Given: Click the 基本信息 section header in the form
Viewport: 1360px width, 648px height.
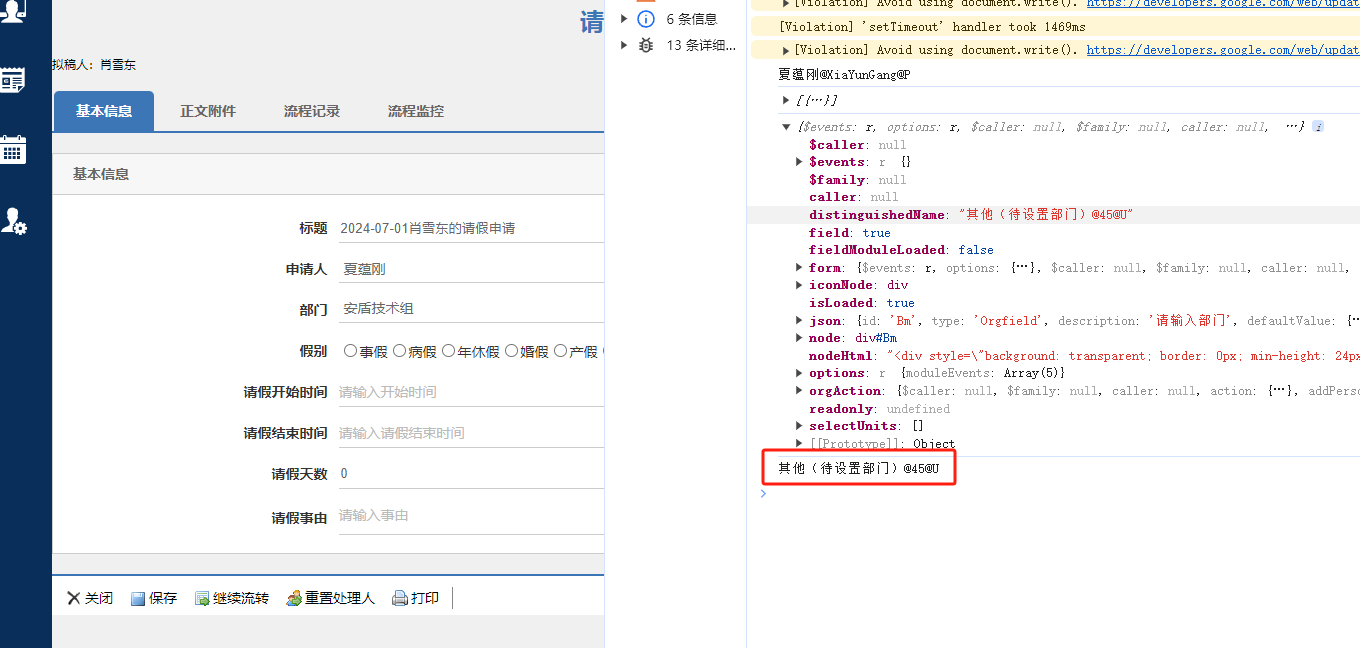Looking at the screenshot, I should click(x=101, y=174).
